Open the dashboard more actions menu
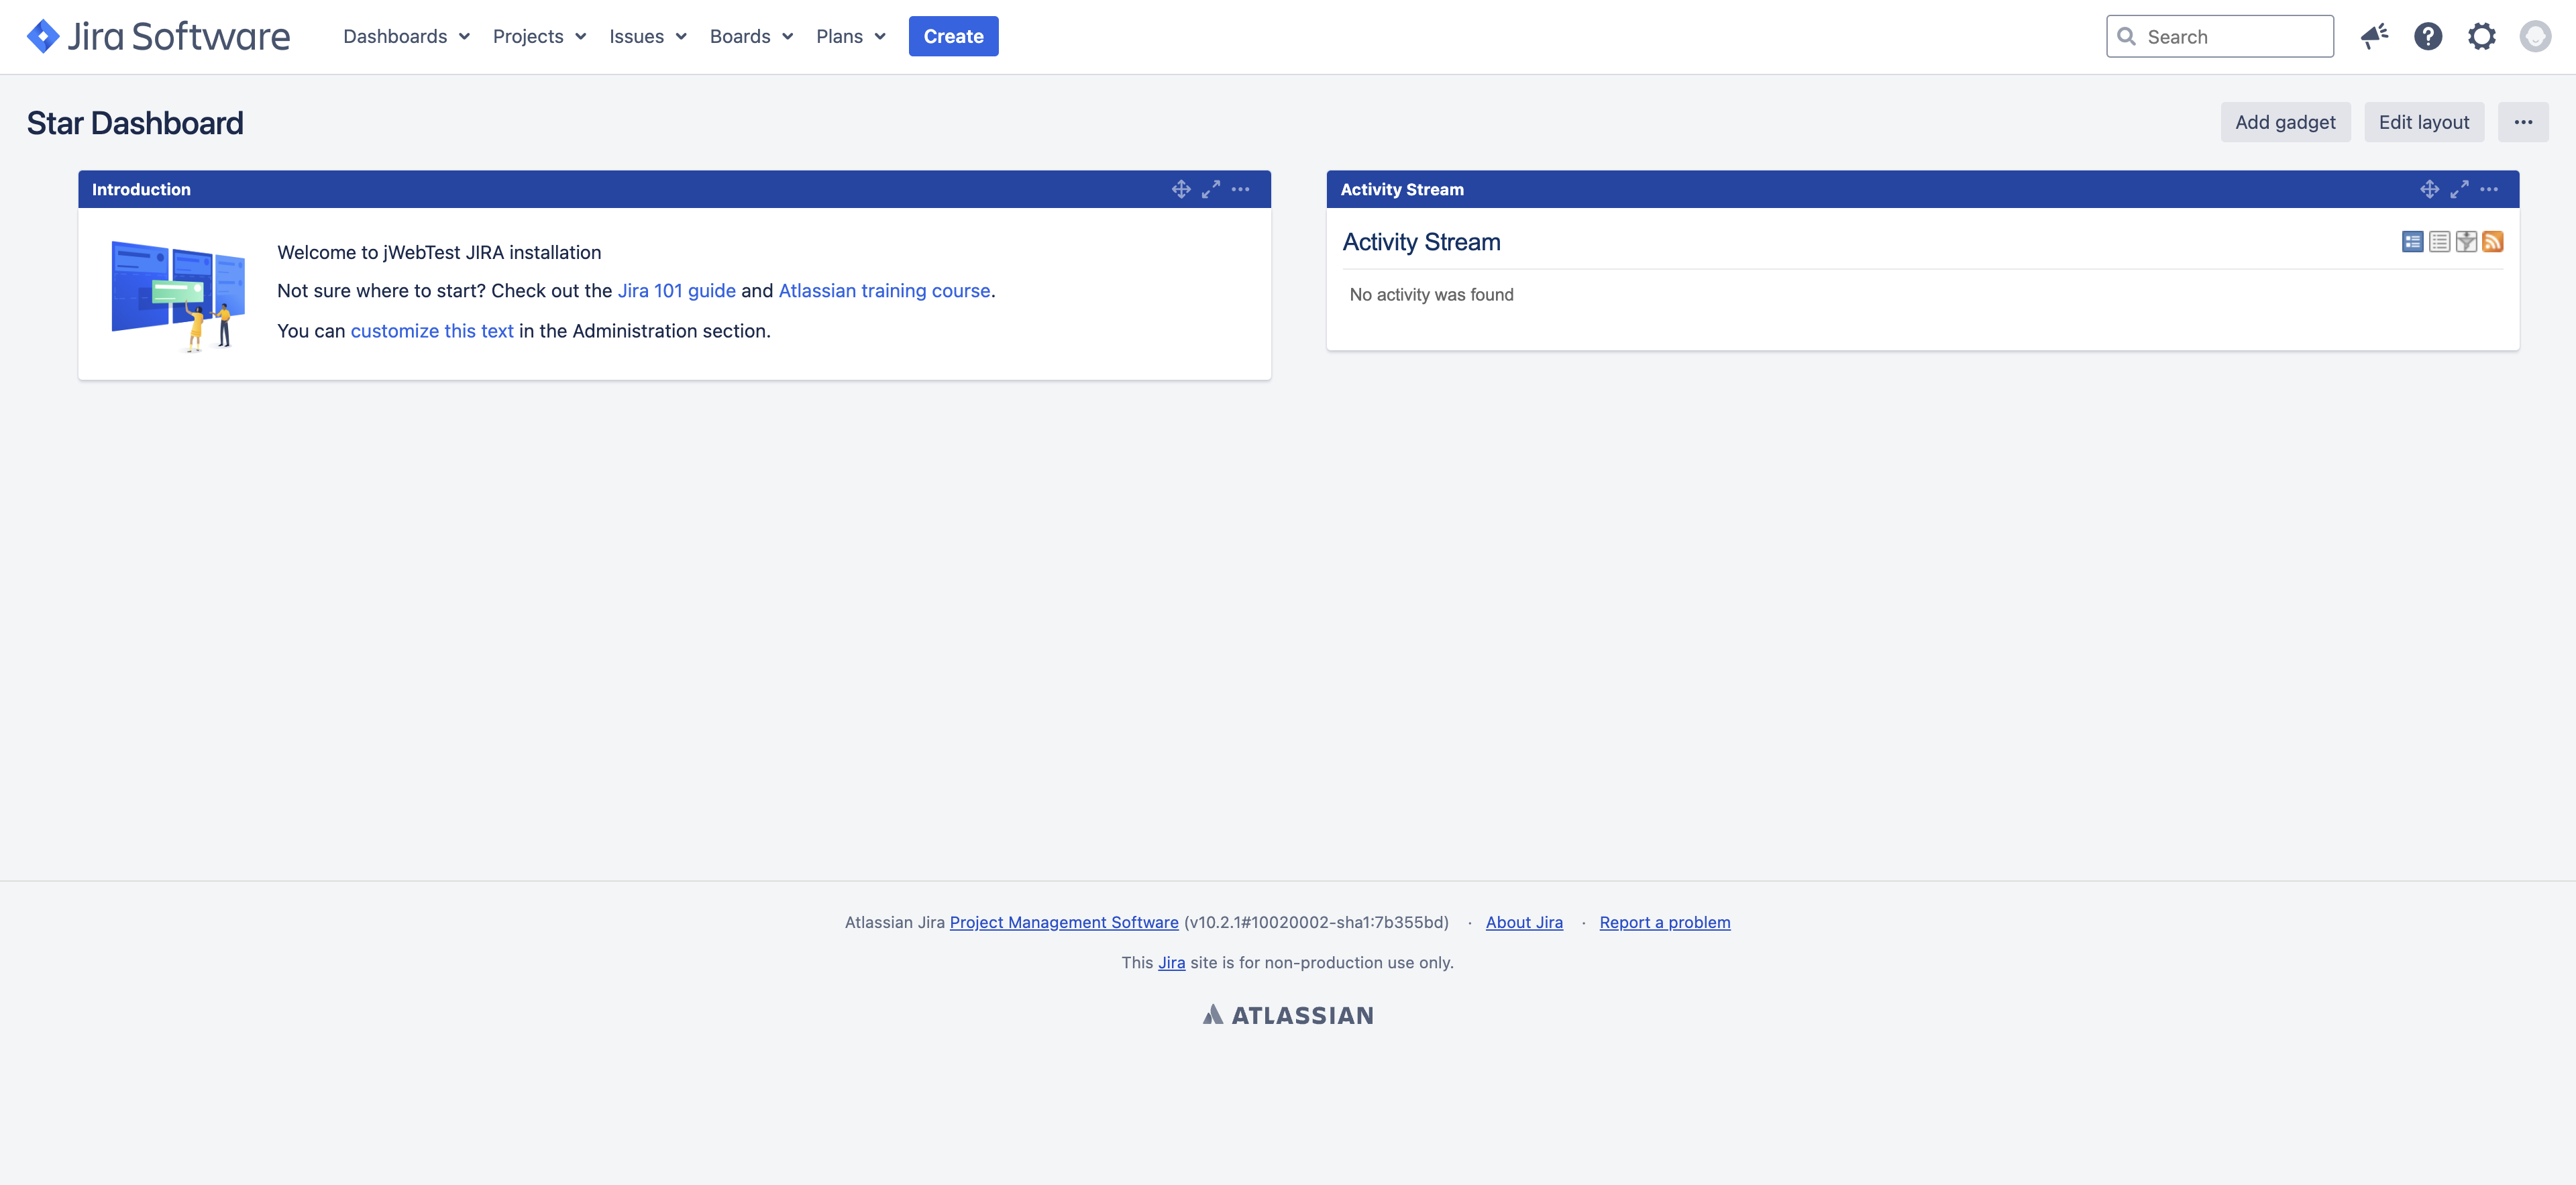 click(x=2523, y=122)
